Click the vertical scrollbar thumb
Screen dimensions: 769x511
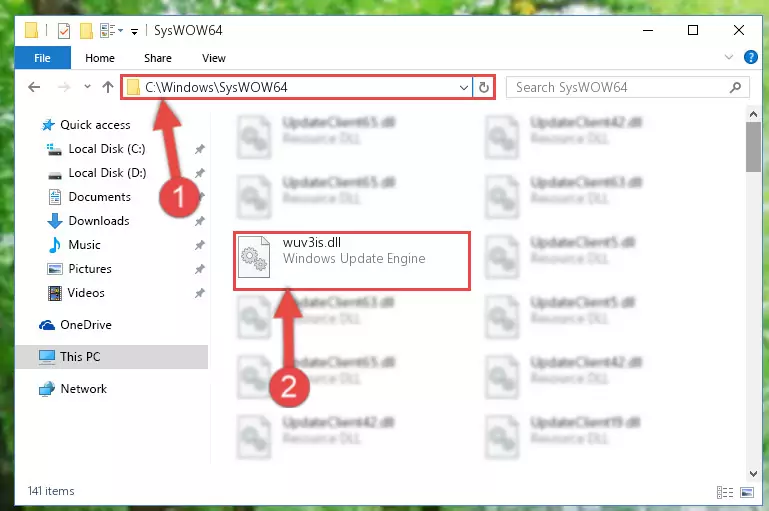pos(753,147)
